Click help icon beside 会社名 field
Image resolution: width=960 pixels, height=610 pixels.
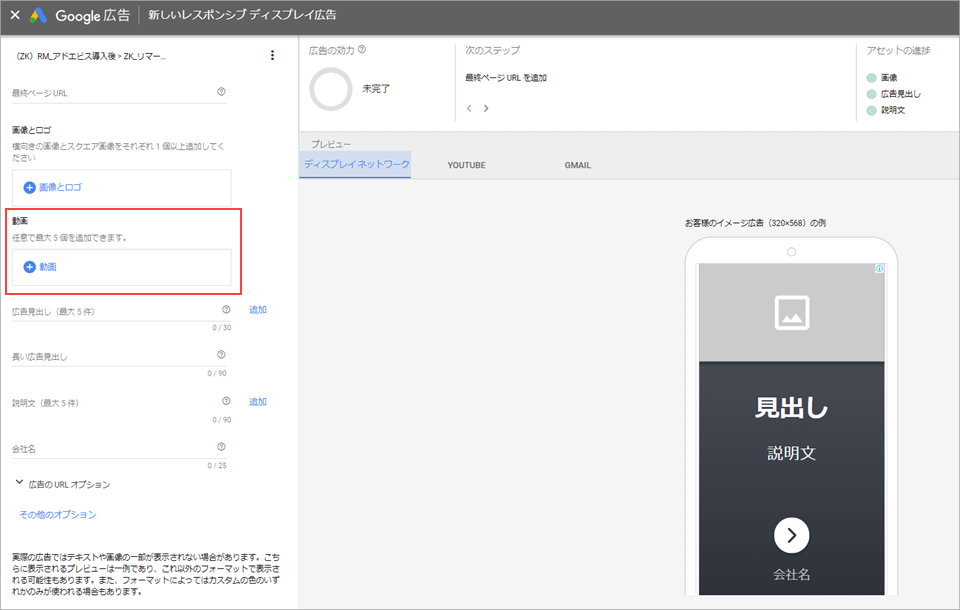click(221, 447)
